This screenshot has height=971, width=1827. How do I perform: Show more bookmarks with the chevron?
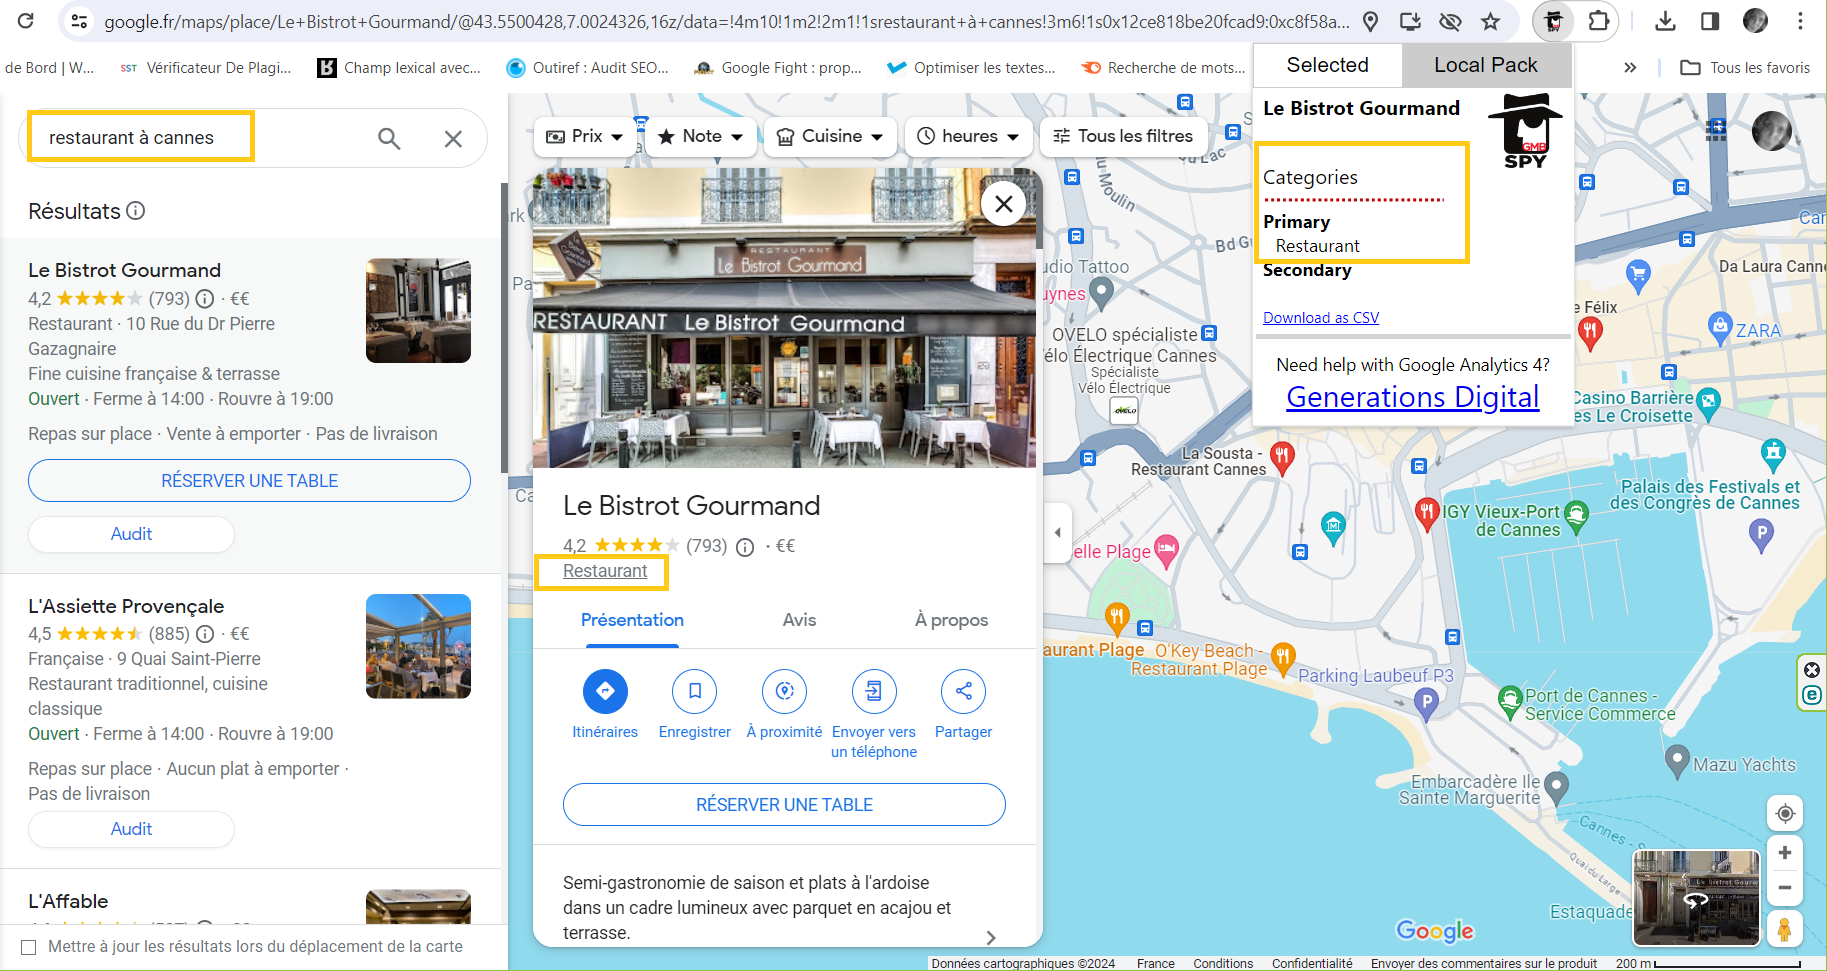point(1630,68)
